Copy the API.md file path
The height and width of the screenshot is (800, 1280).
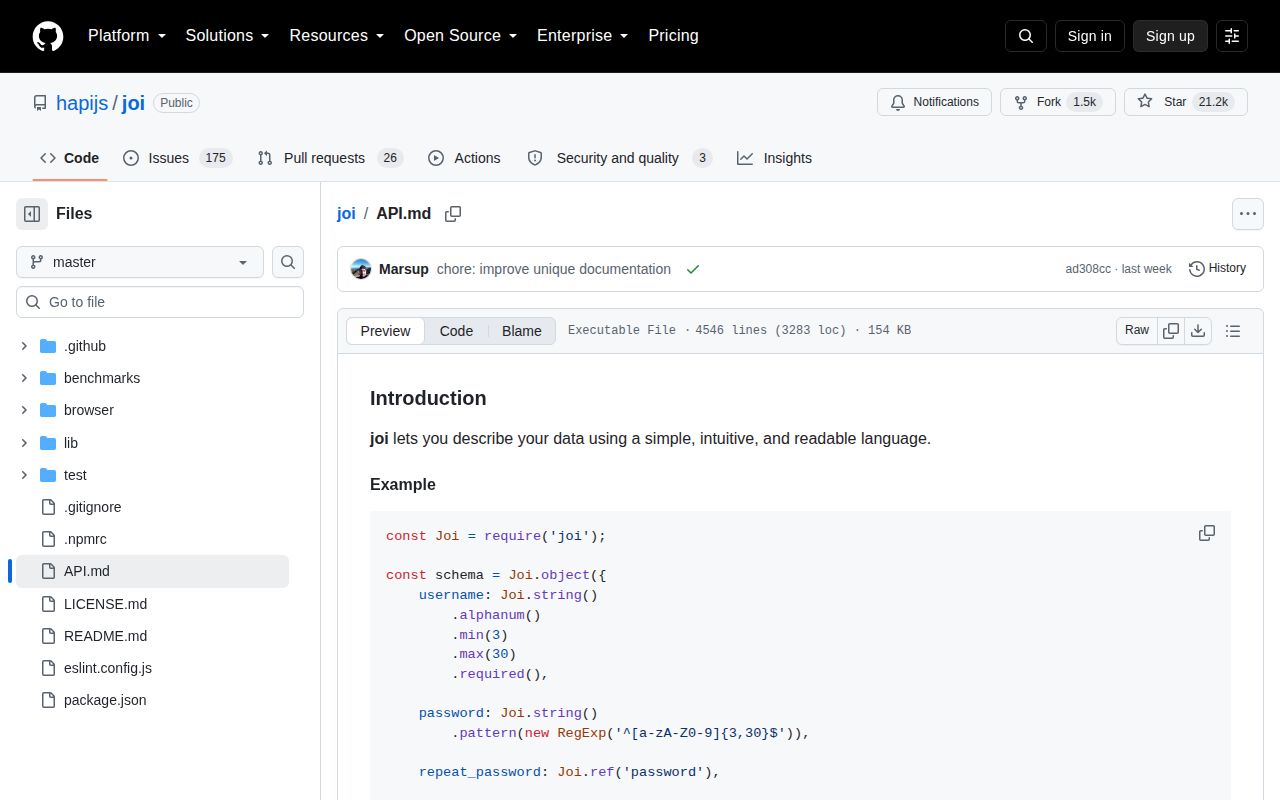click(x=453, y=214)
